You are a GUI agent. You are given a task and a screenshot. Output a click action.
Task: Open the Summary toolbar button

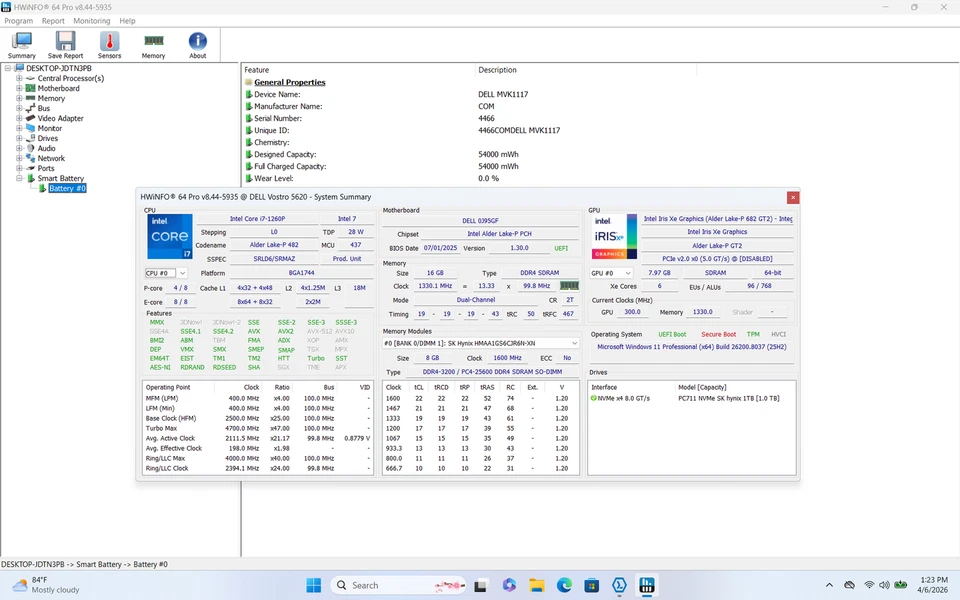pyautogui.click(x=21, y=45)
